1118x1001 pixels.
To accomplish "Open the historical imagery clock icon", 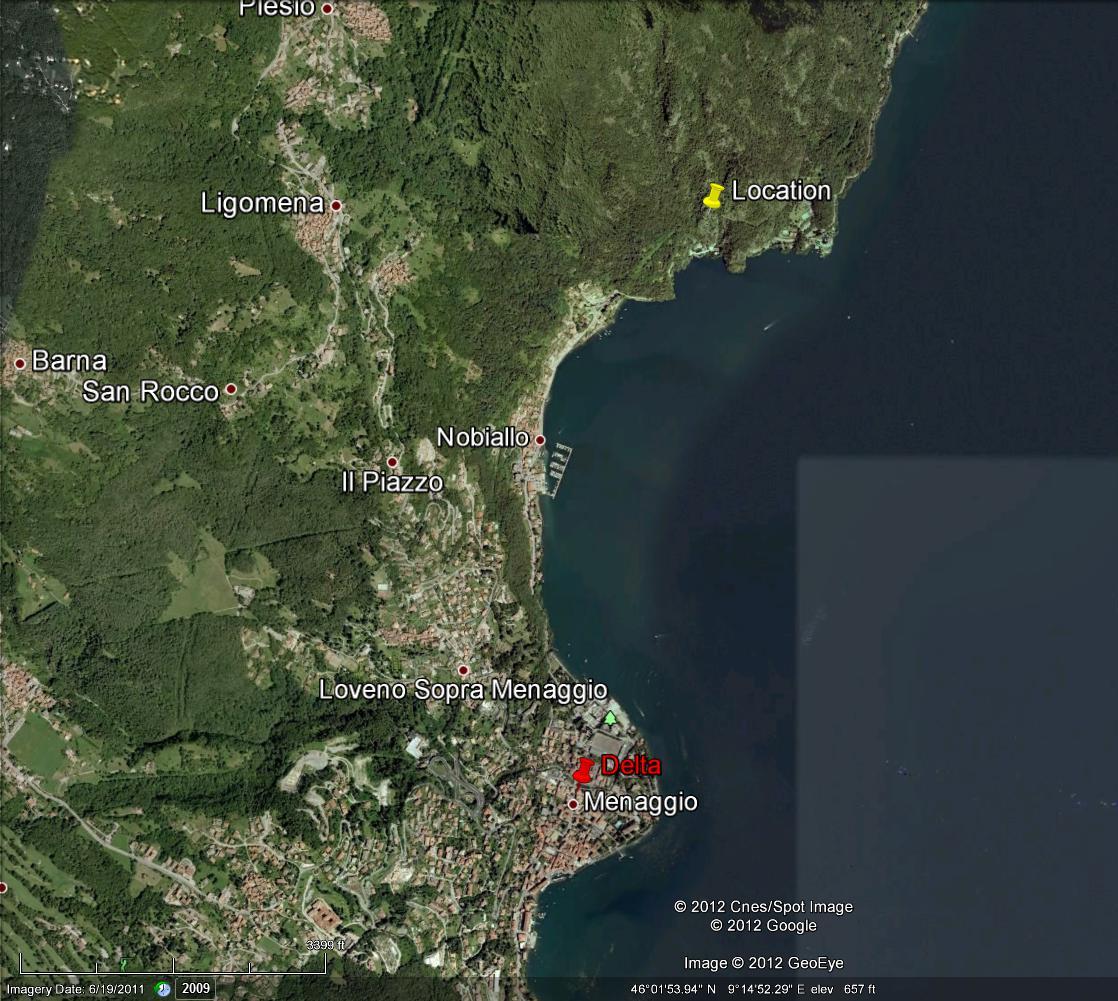I will [x=163, y=989].
